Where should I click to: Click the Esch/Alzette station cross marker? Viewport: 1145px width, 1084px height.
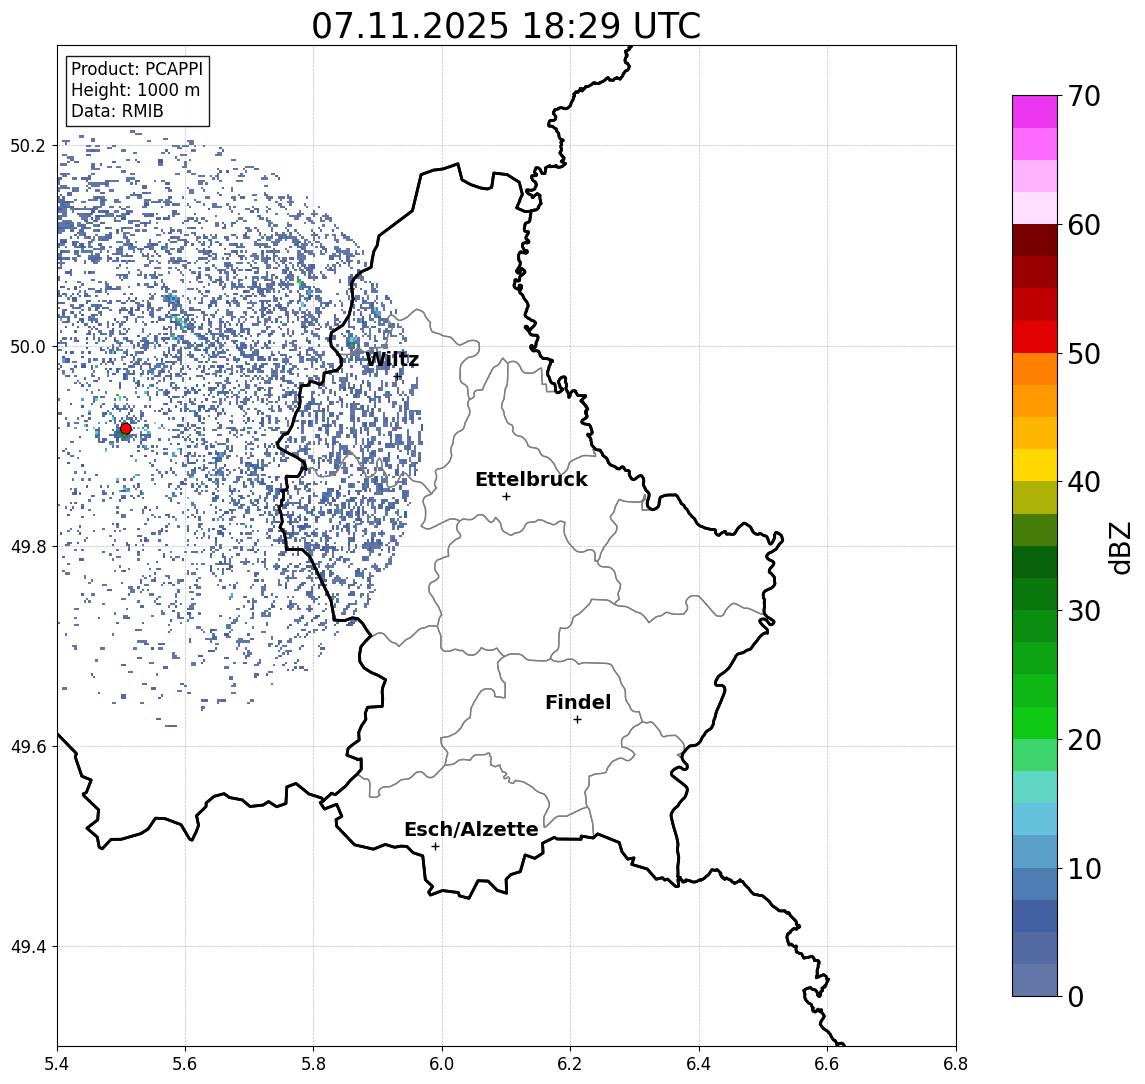(435, 847)
